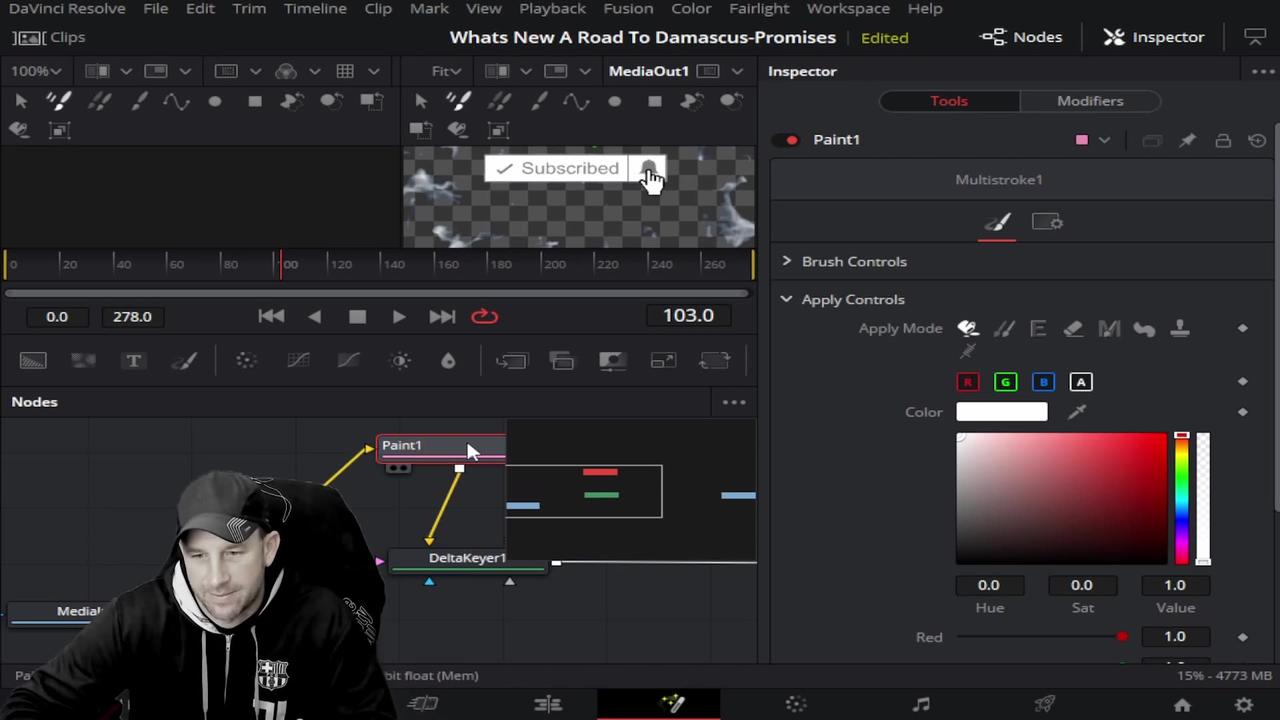Select the Background node tool
This screenshot has height=720, width=1280.
pyautogui.click(x=33, y=361)
